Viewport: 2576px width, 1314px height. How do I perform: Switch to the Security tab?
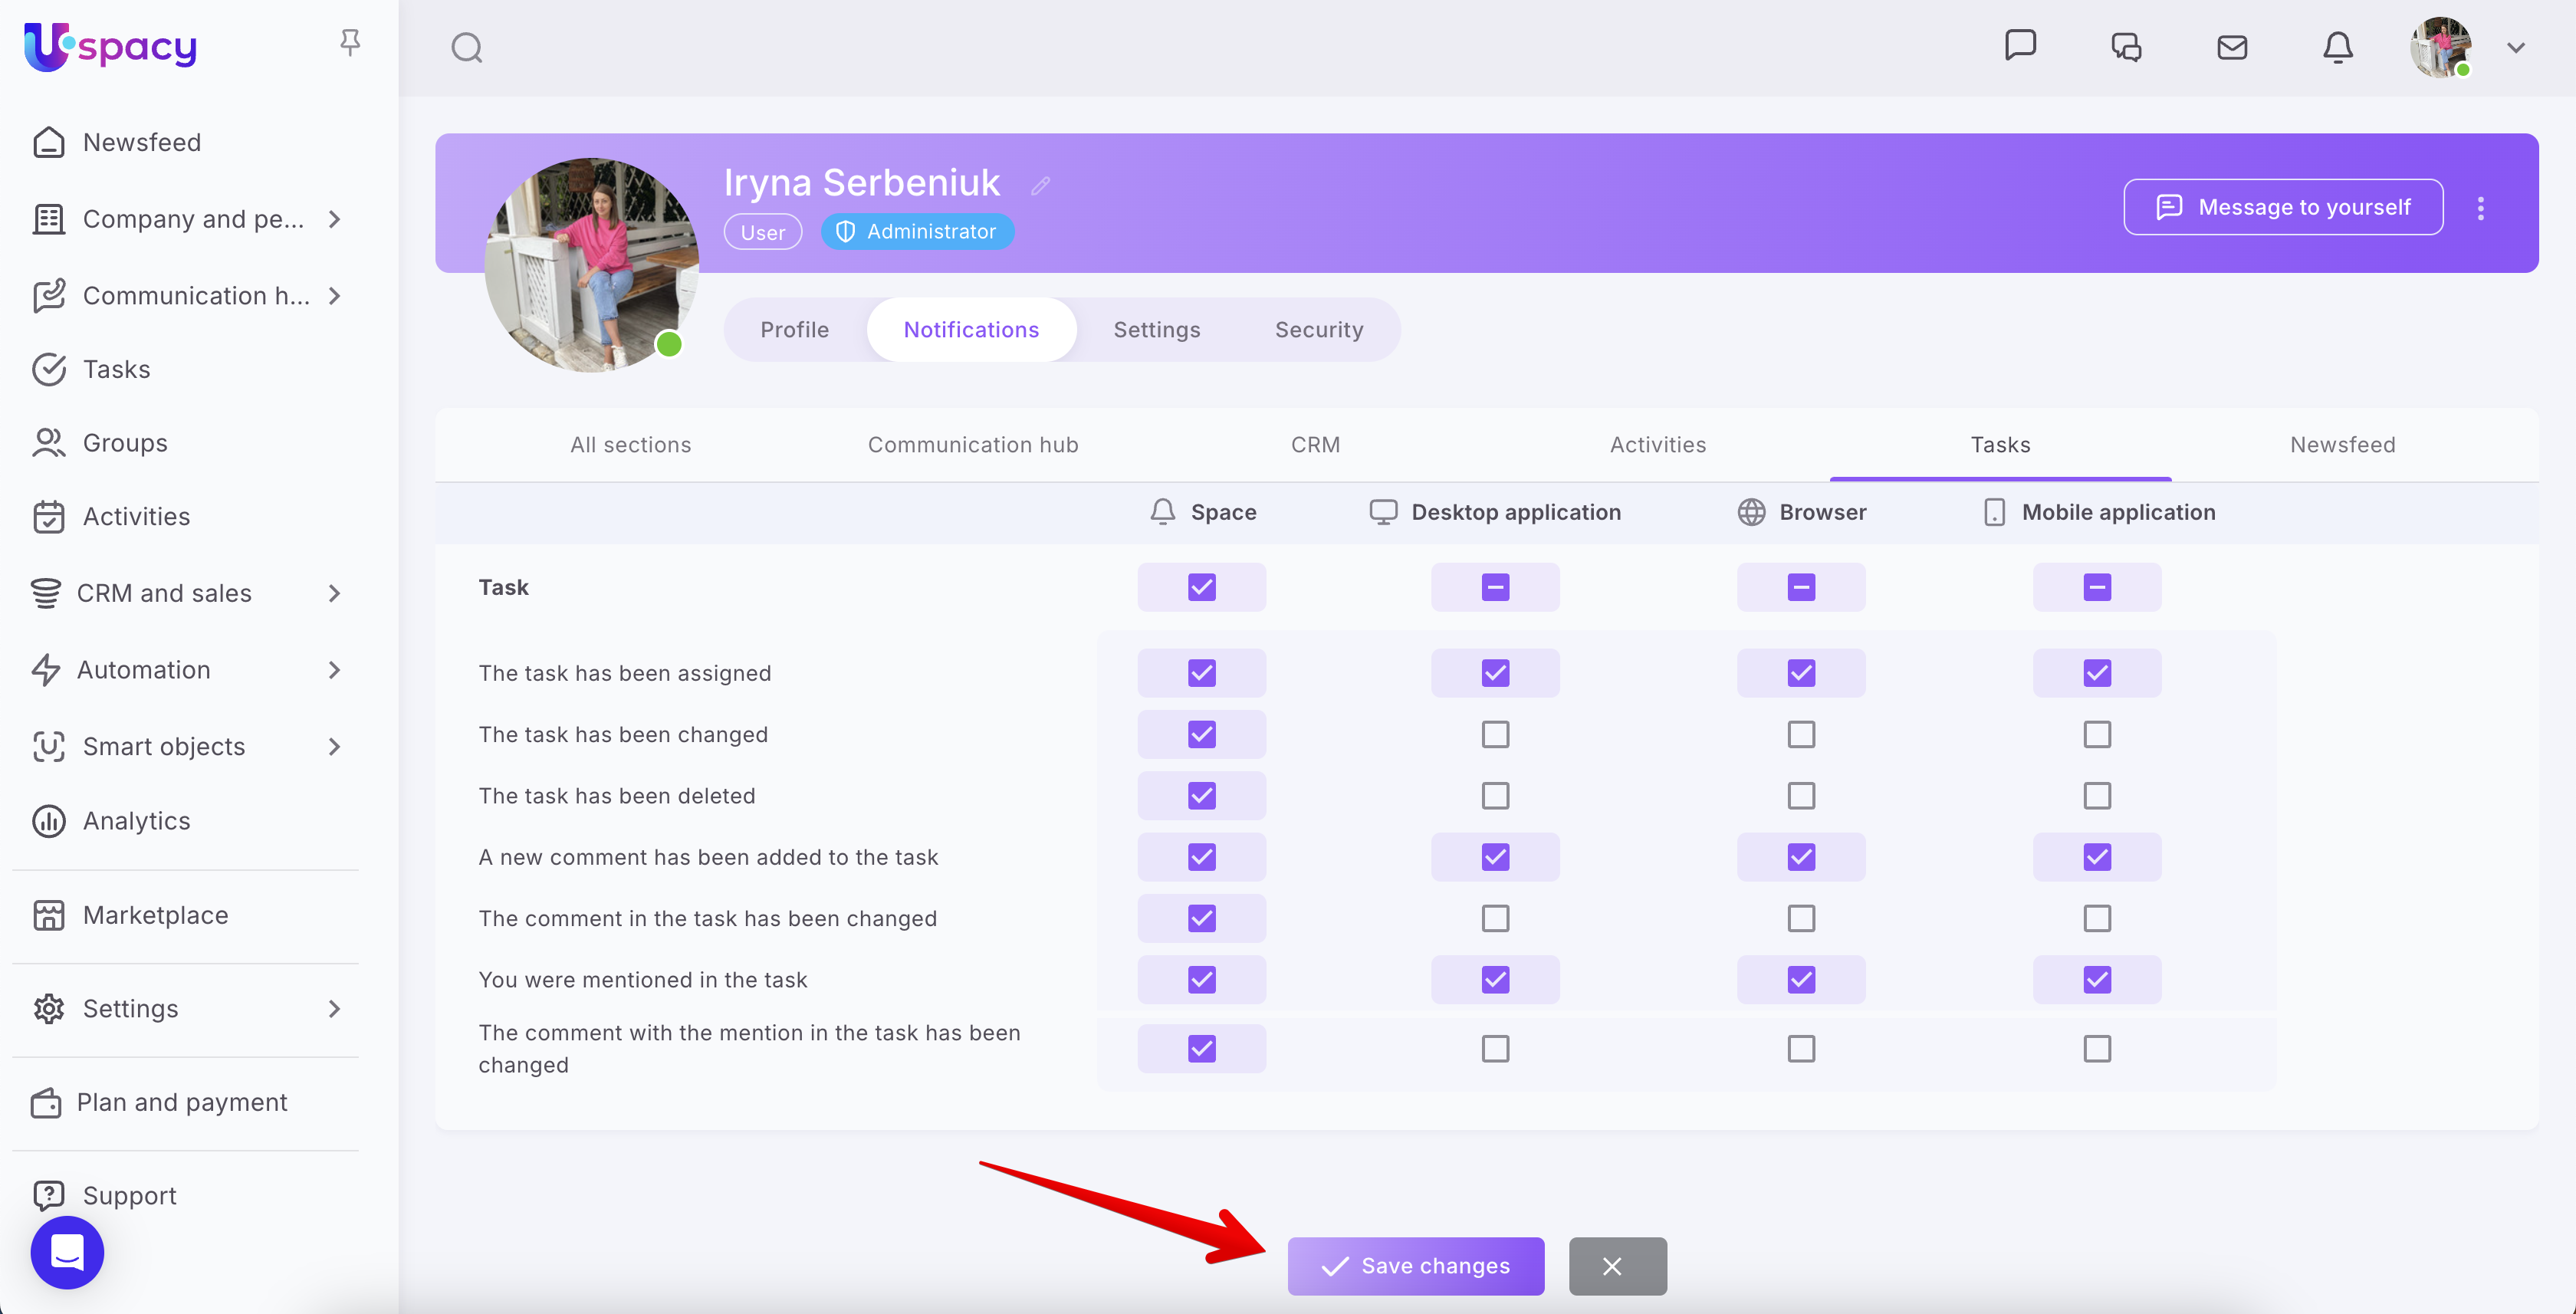click(1318, 329)
